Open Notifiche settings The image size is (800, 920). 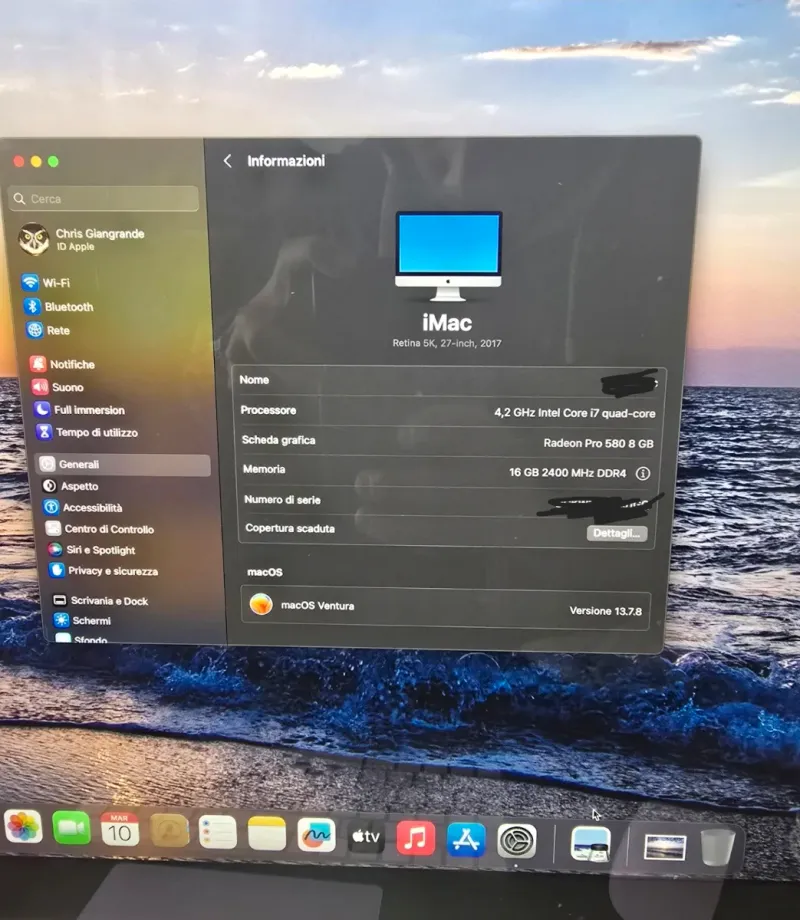63,364
